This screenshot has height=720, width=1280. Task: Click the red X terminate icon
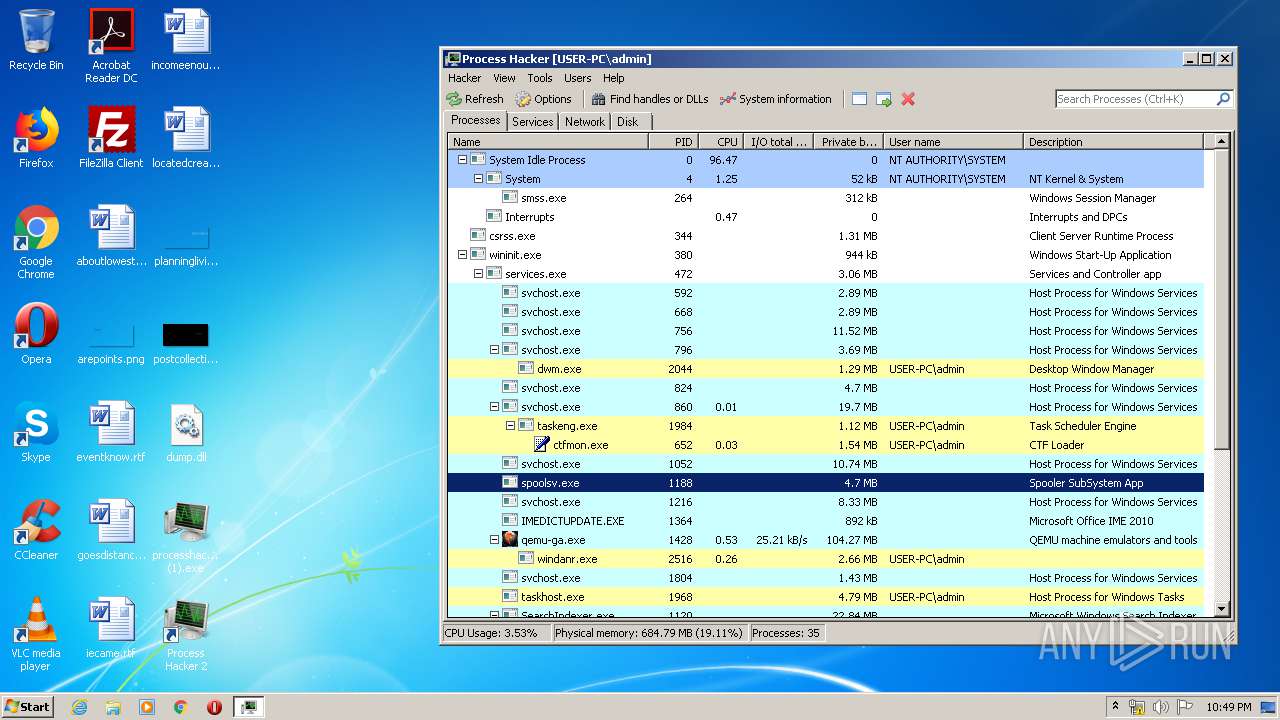point(908,99)
